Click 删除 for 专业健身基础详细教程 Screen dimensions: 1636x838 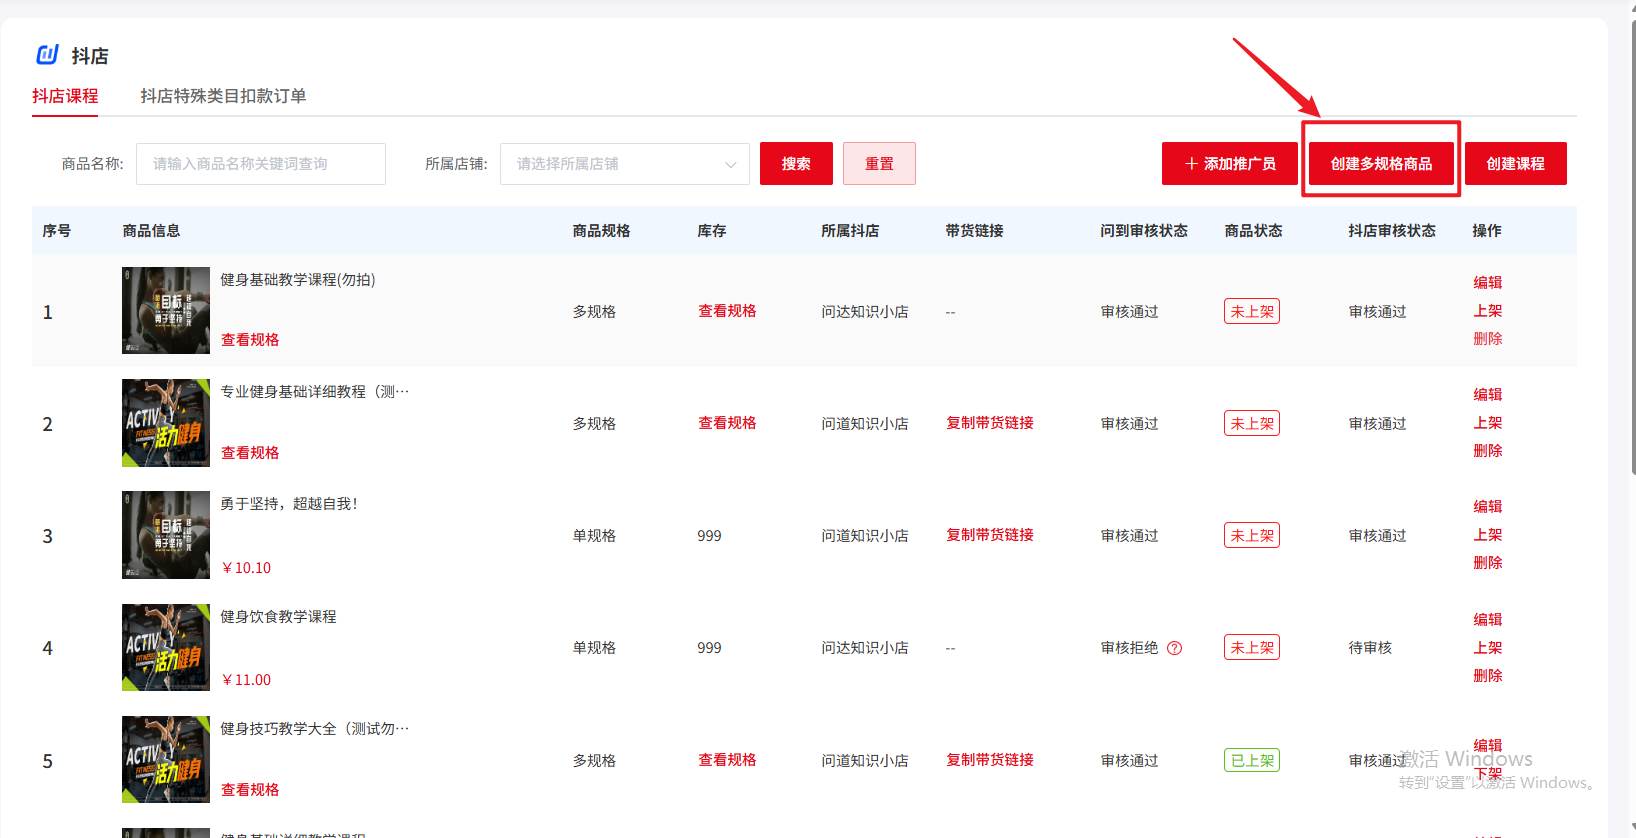click(x=1488, y=451)
